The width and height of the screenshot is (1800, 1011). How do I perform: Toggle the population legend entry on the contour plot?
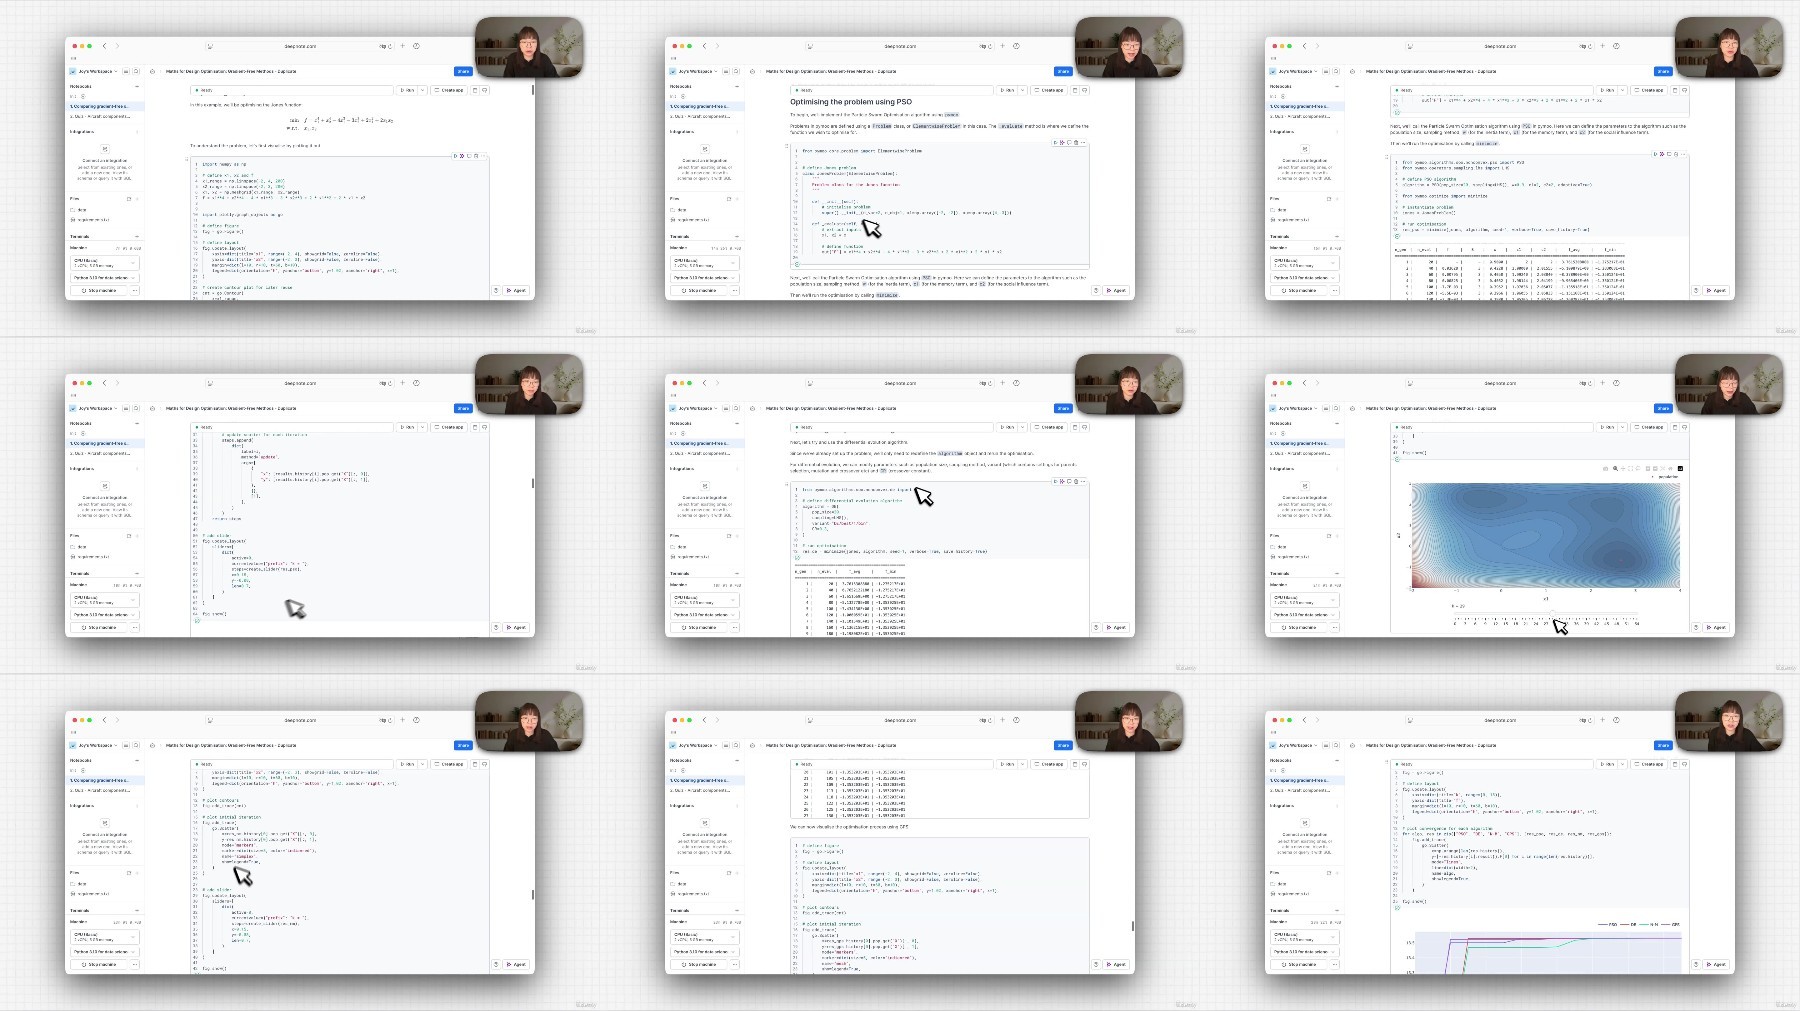coord(1664,477)
